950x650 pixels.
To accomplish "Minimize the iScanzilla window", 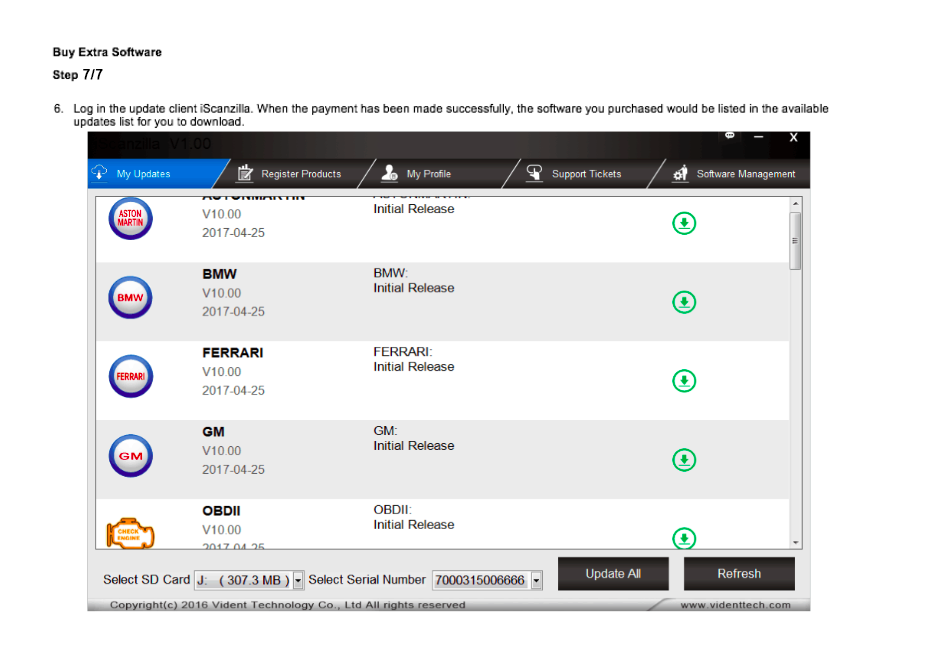I will 759,137.
